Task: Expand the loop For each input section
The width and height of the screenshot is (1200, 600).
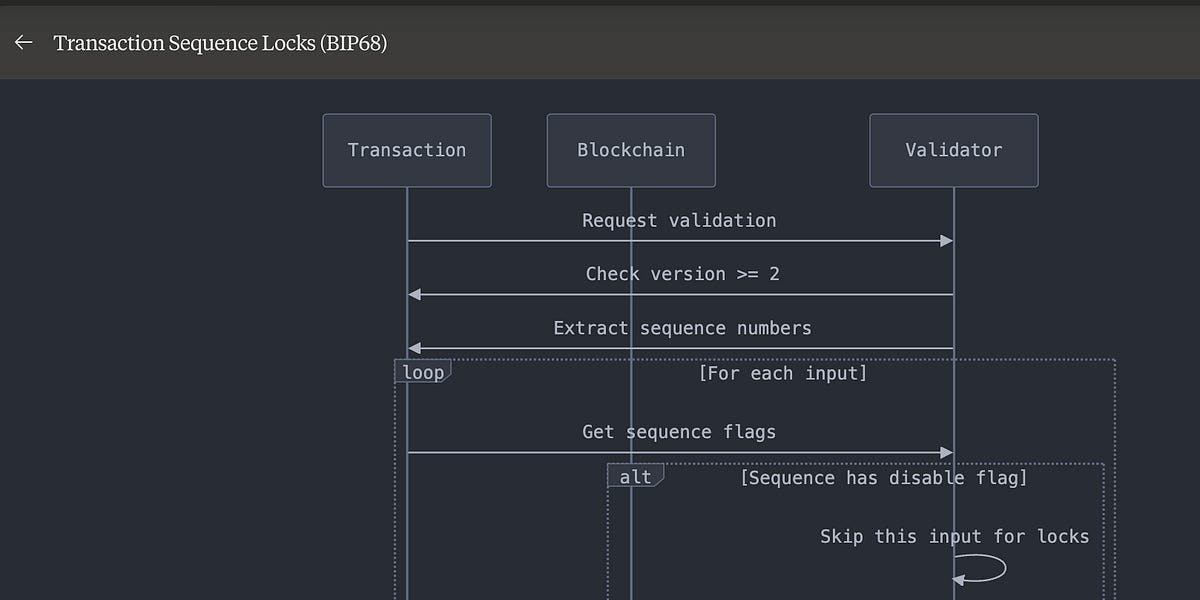Action: [783, 372]
